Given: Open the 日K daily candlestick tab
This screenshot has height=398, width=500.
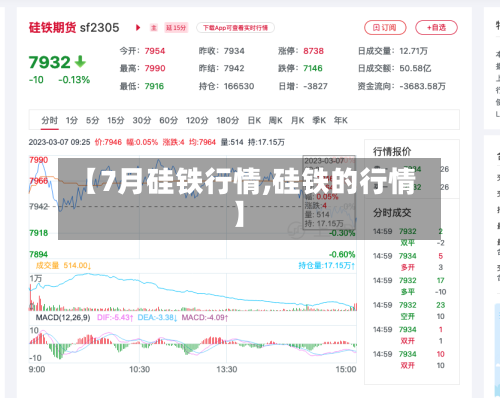Looking at the screenshot, I should pyautogui.click(x=254, y=120).
